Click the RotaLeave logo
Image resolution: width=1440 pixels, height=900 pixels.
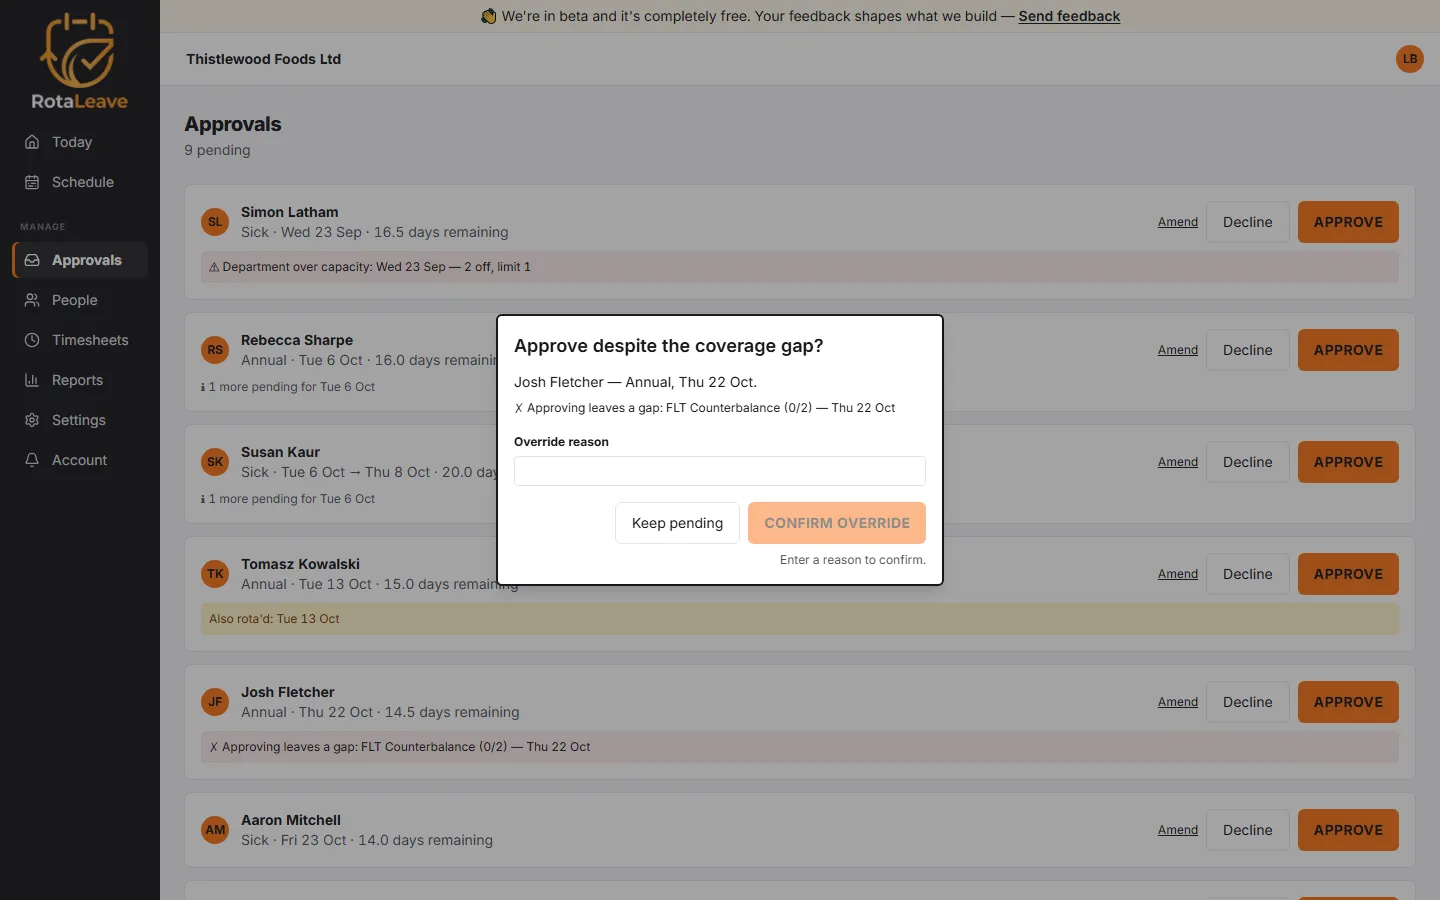click(x=79, y=61)
